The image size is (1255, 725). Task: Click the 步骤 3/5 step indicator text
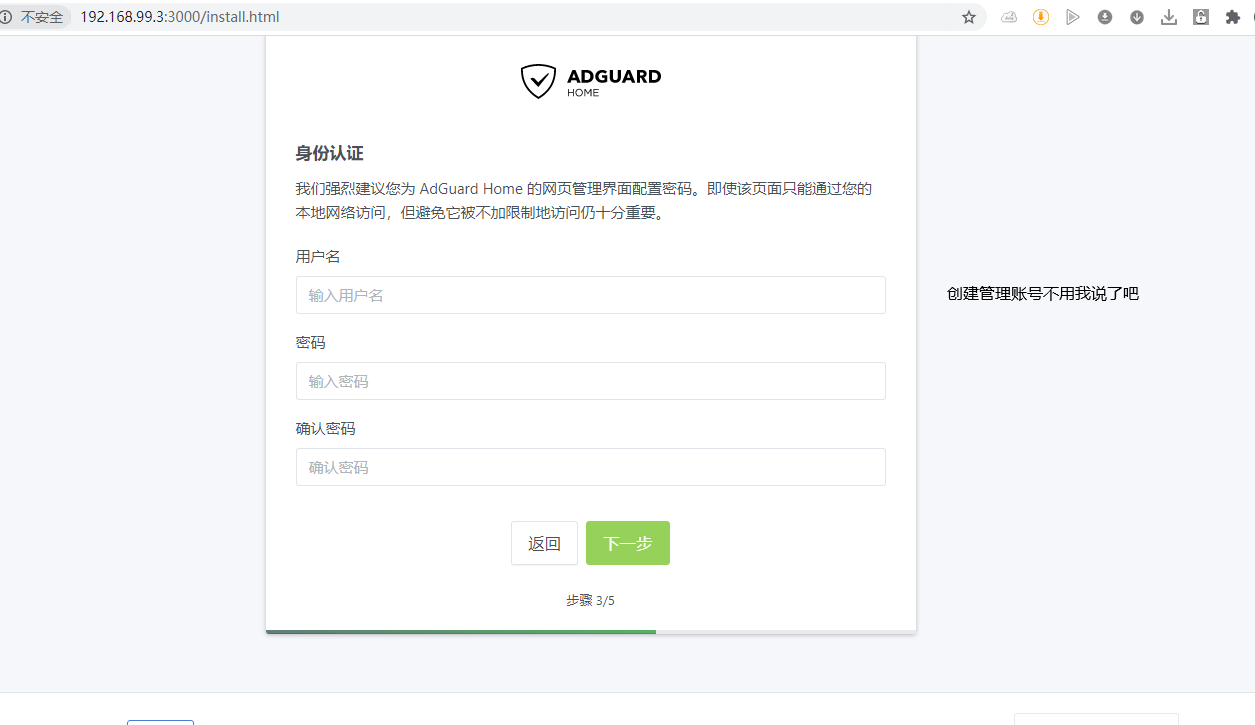point(590,600)
